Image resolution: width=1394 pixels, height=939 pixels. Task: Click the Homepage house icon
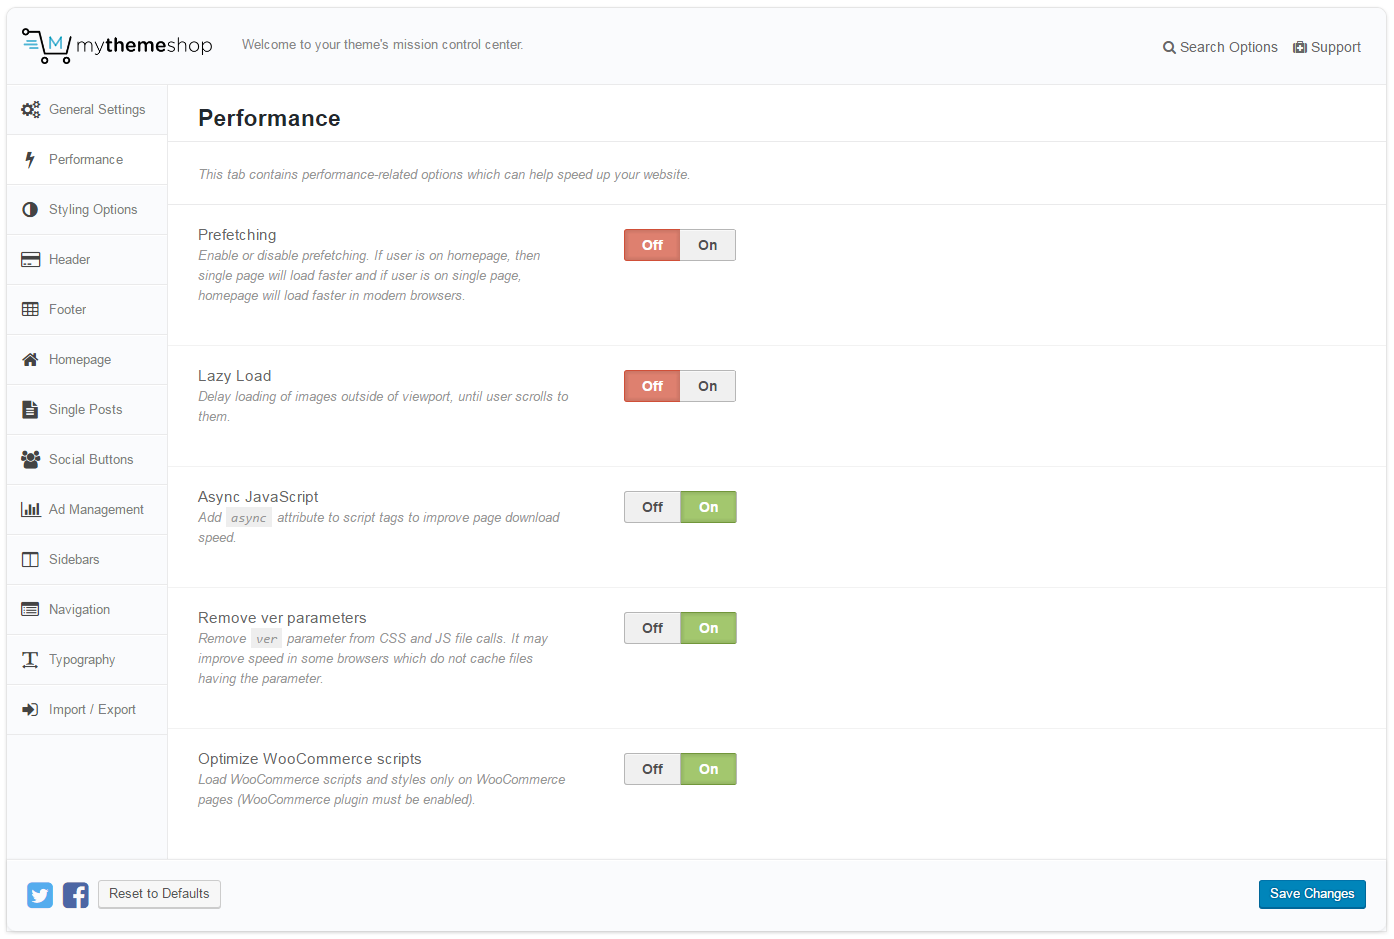click(x=31, y=360)
